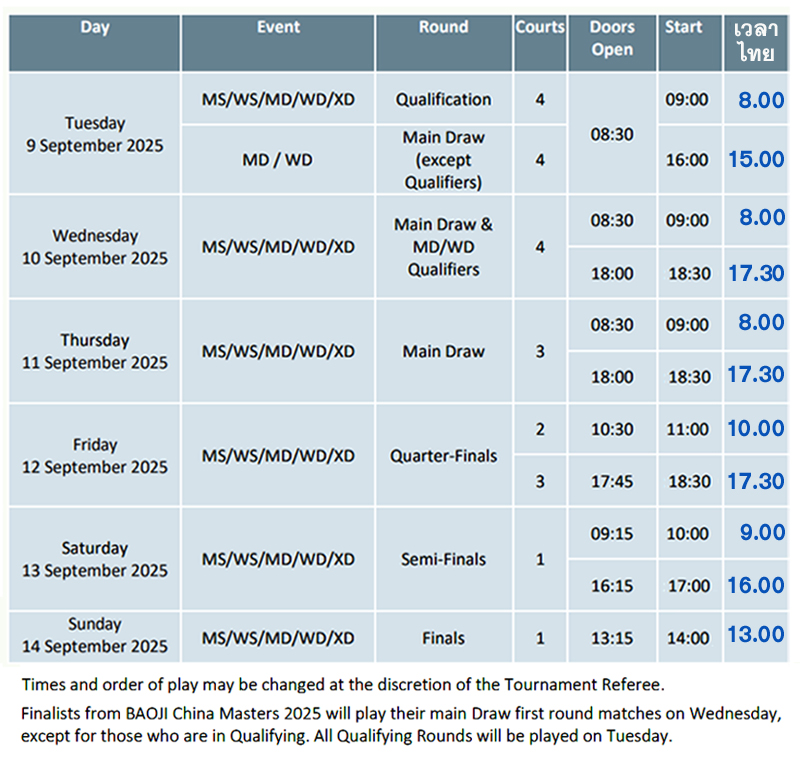The width and height of the screenshot is (800, 760).
Task: Click the Day column header
Action: click(x=94, y=43)
